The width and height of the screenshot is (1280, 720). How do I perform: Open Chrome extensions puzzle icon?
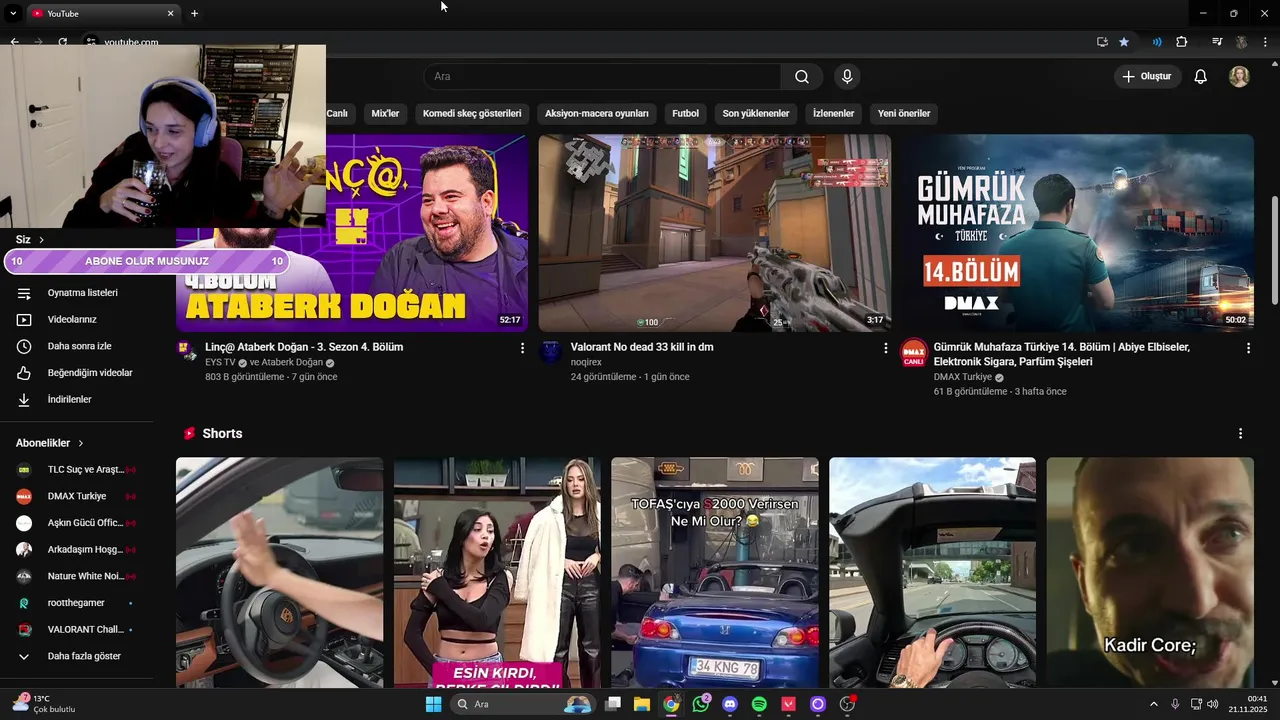(1182, 42)
